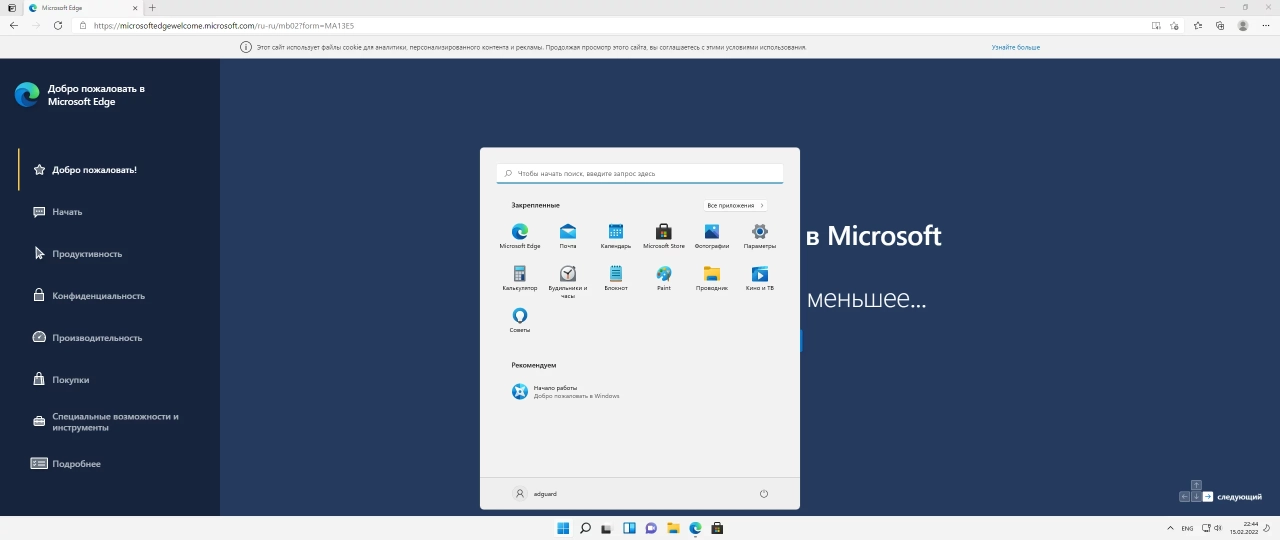Click the left arrow key navigation button
Image resolution: width=1280 pixels, height=540 pixels.
[x=1185, y=496]
